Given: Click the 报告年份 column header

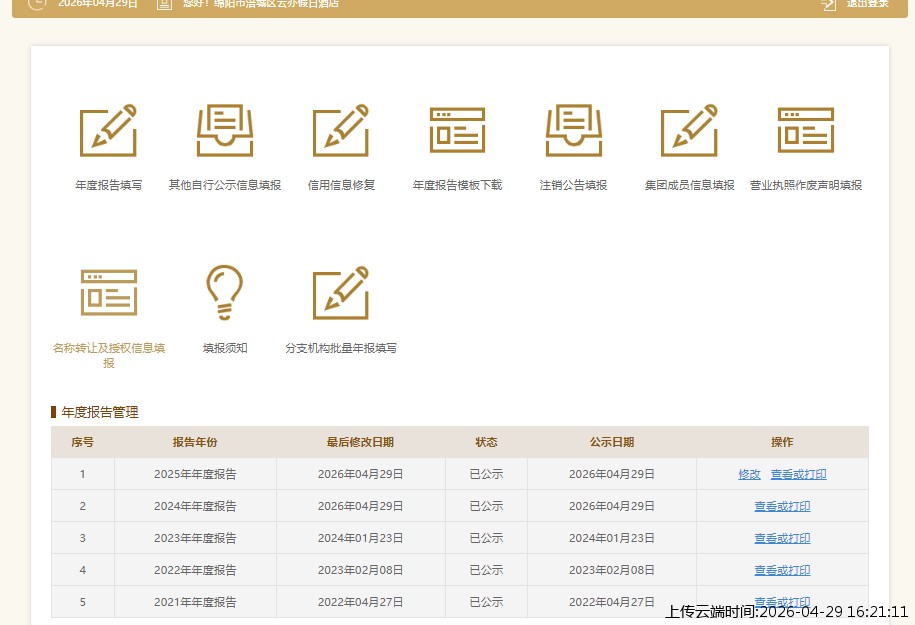Looking at the screenshot, I should click(x=195, y=442).
